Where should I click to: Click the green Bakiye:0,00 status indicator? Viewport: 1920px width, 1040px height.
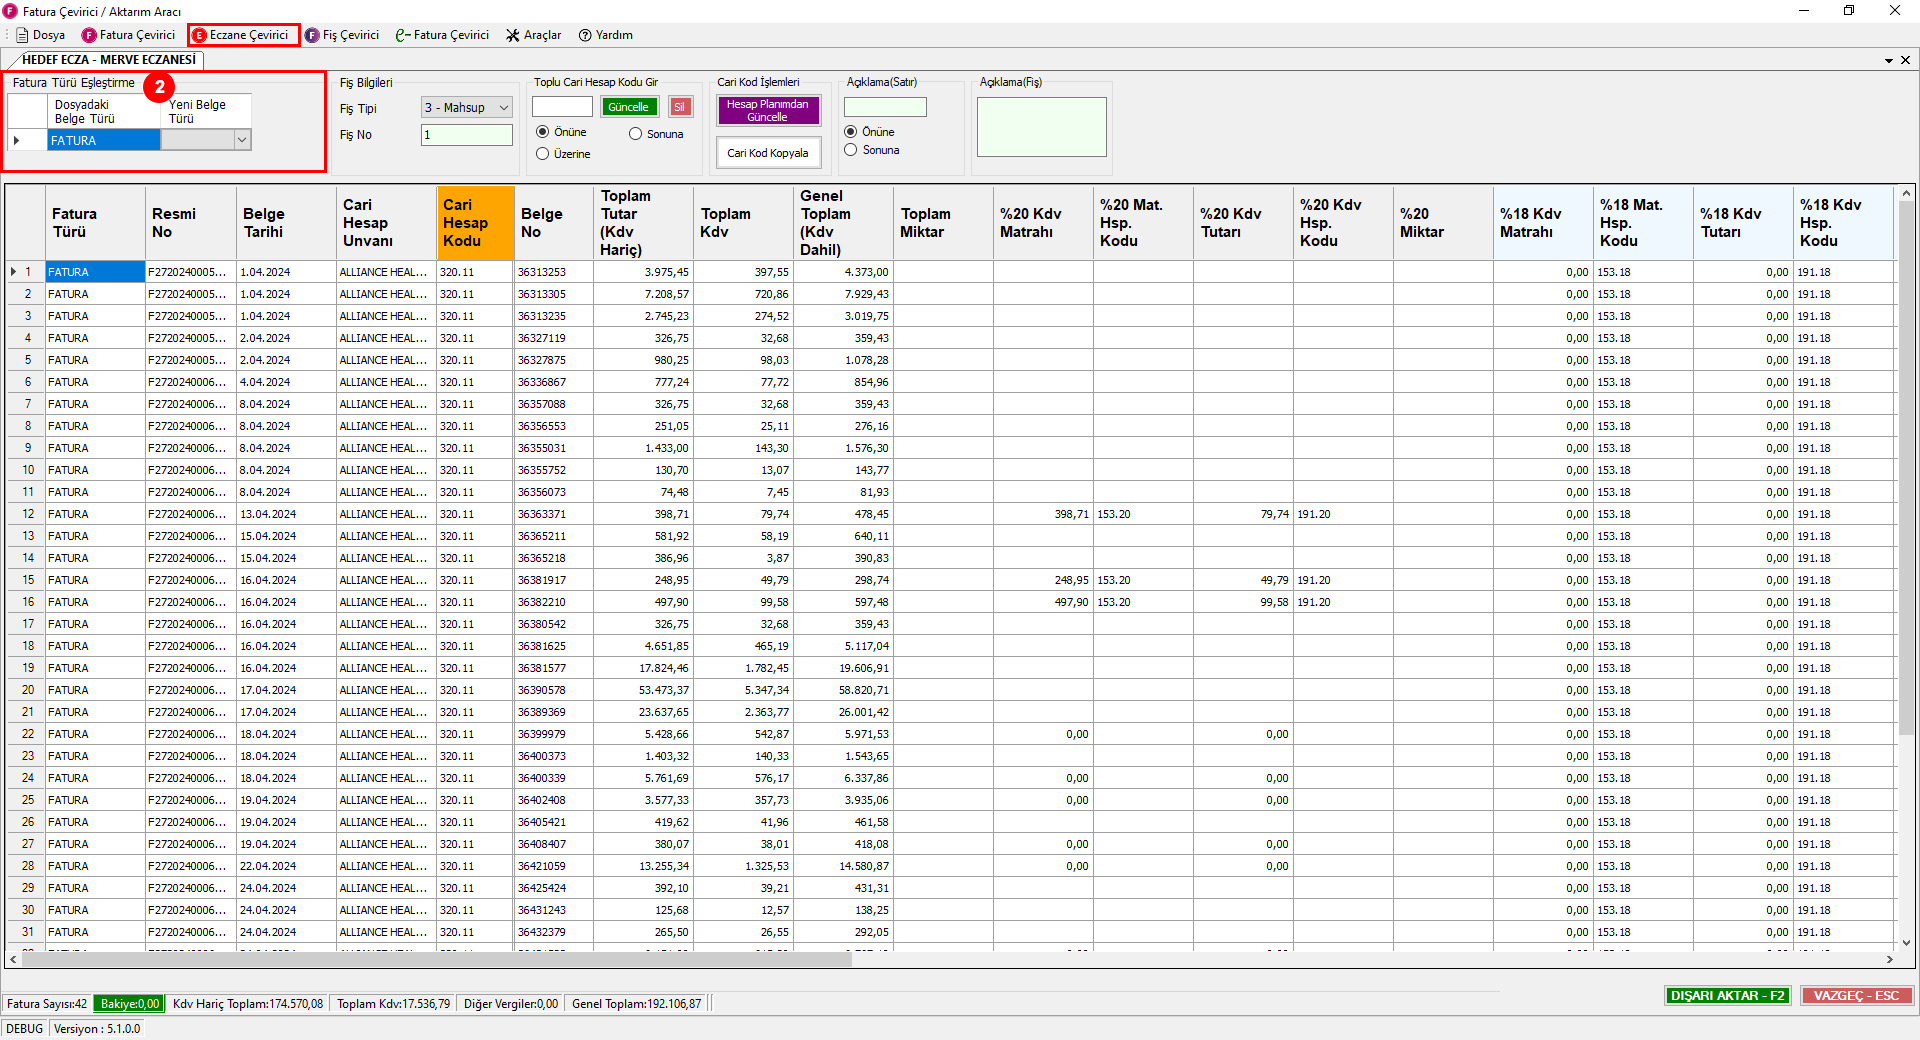point(129,1004)
